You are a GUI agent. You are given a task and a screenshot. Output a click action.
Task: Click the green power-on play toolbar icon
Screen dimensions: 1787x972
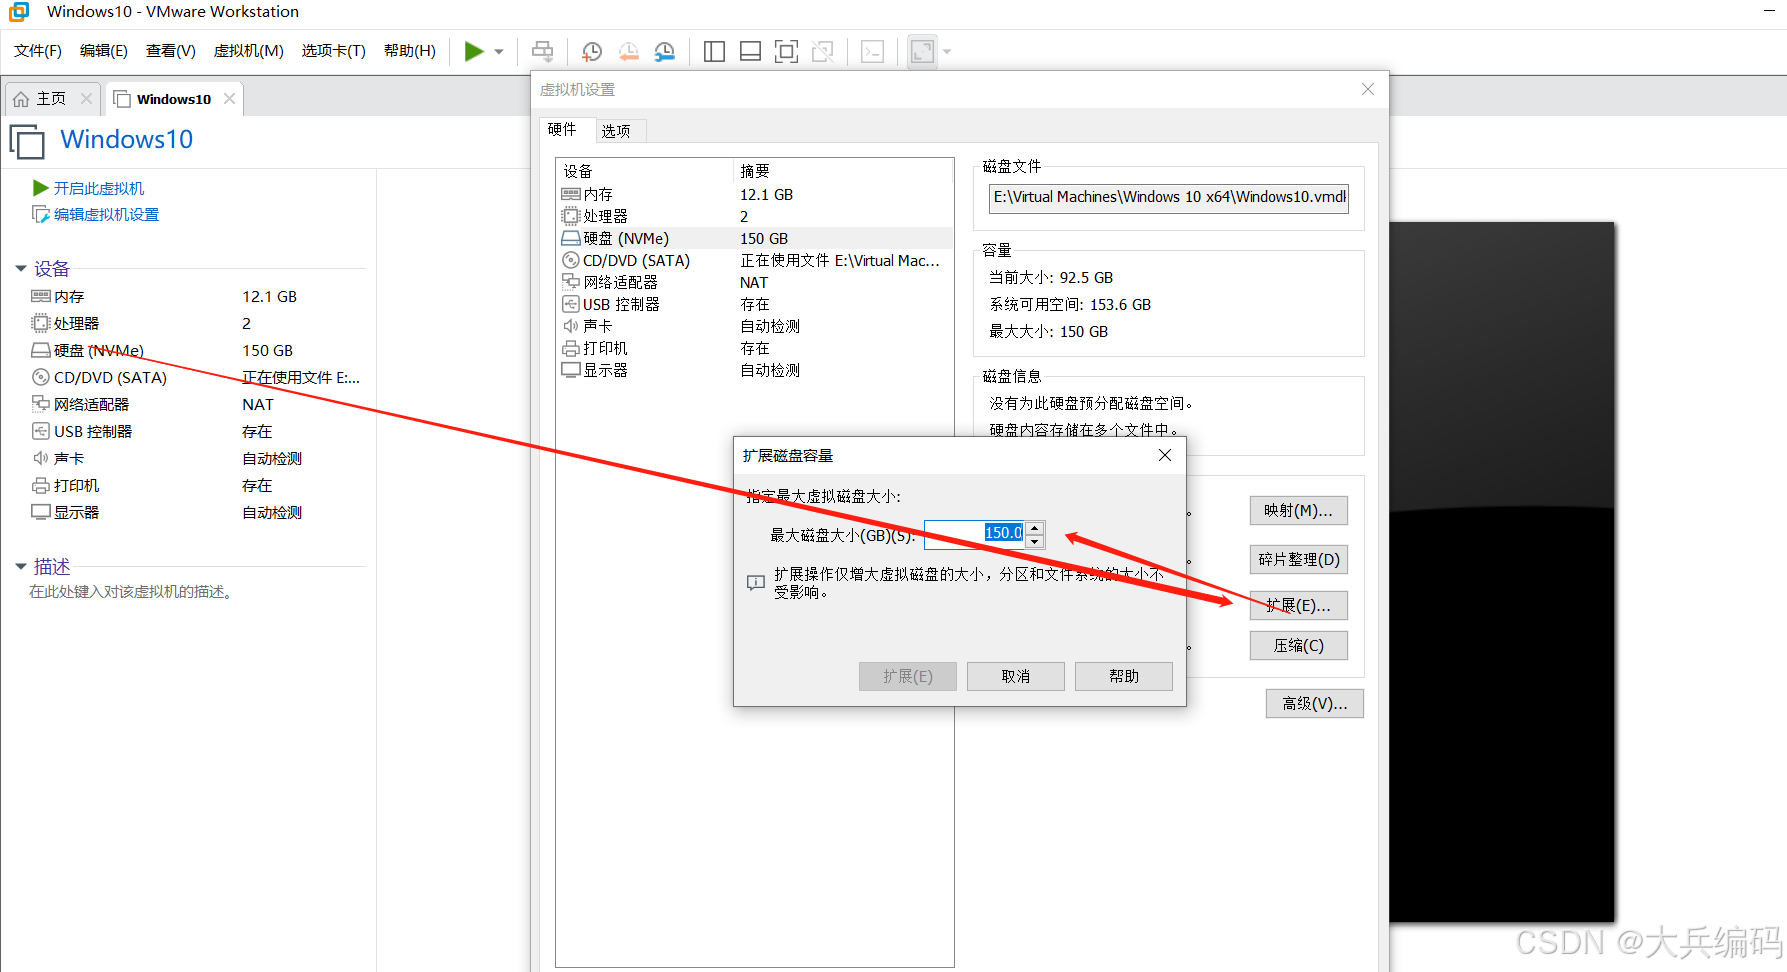tap(474, 51)
